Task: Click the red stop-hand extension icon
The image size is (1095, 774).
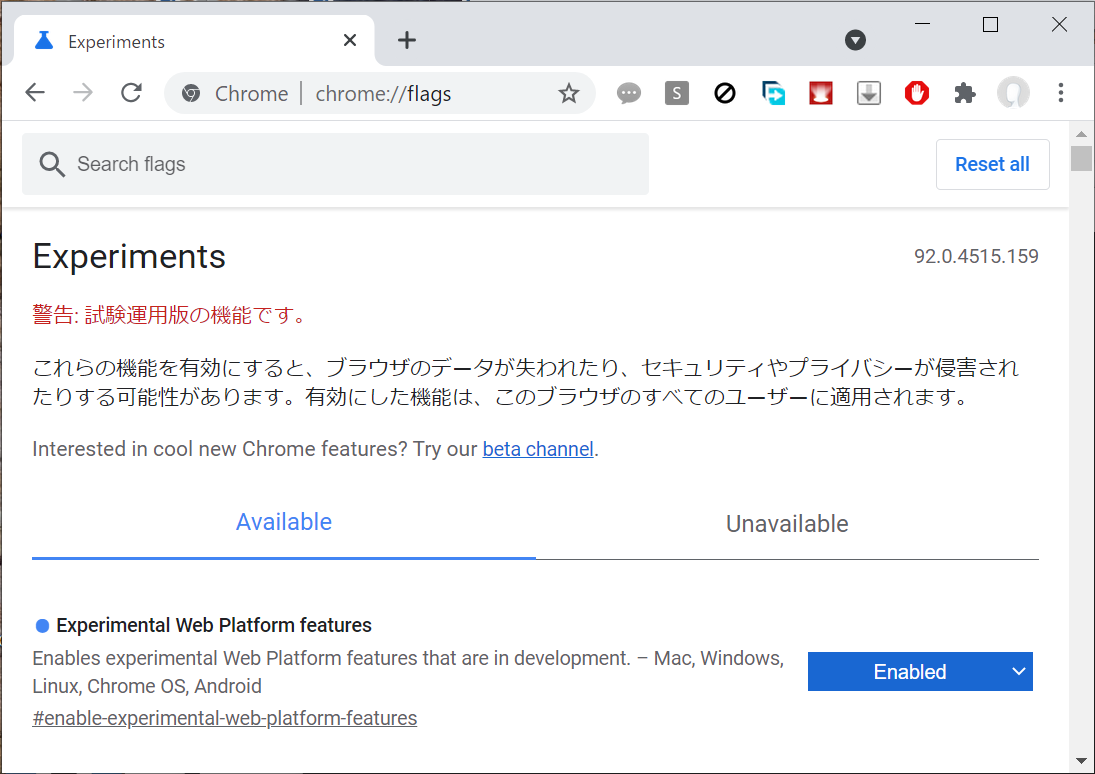Action: (x=917, y=93)
